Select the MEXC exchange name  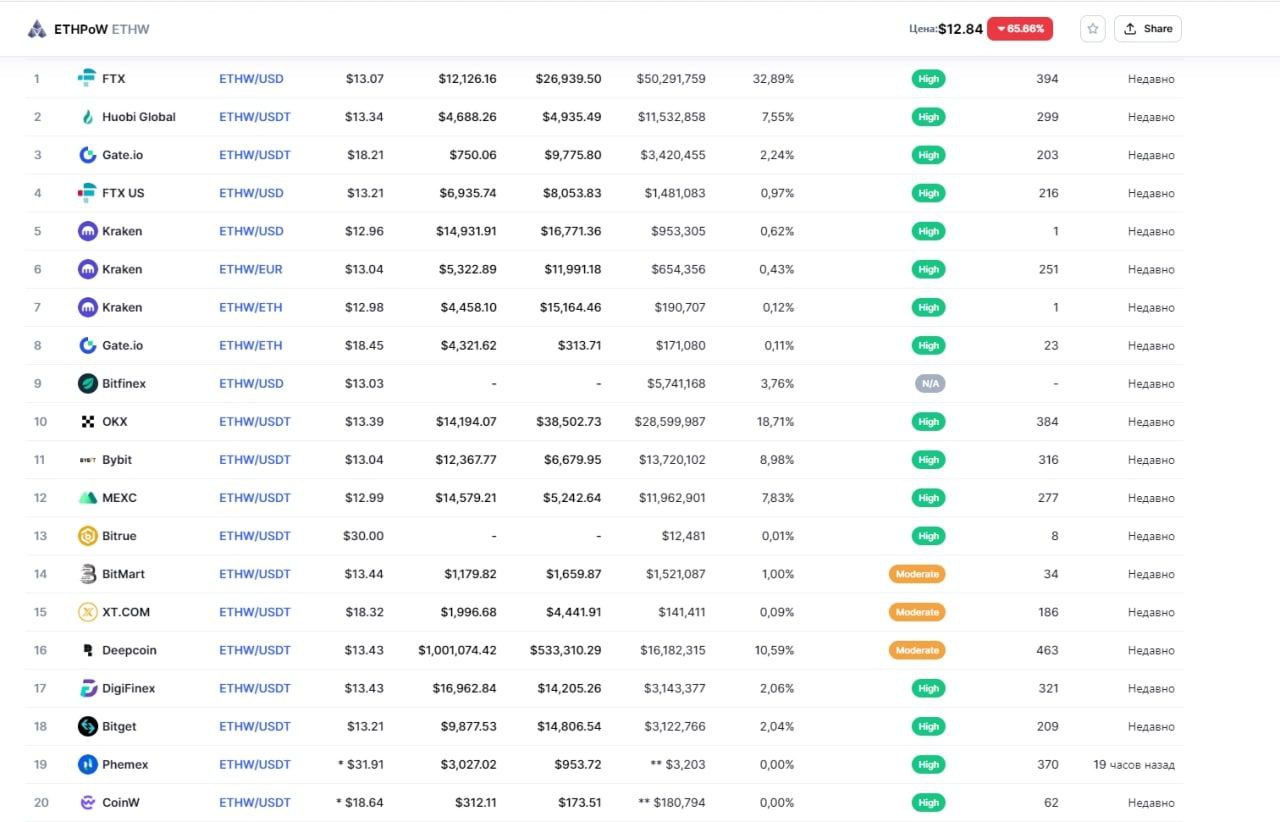[119, 498]
